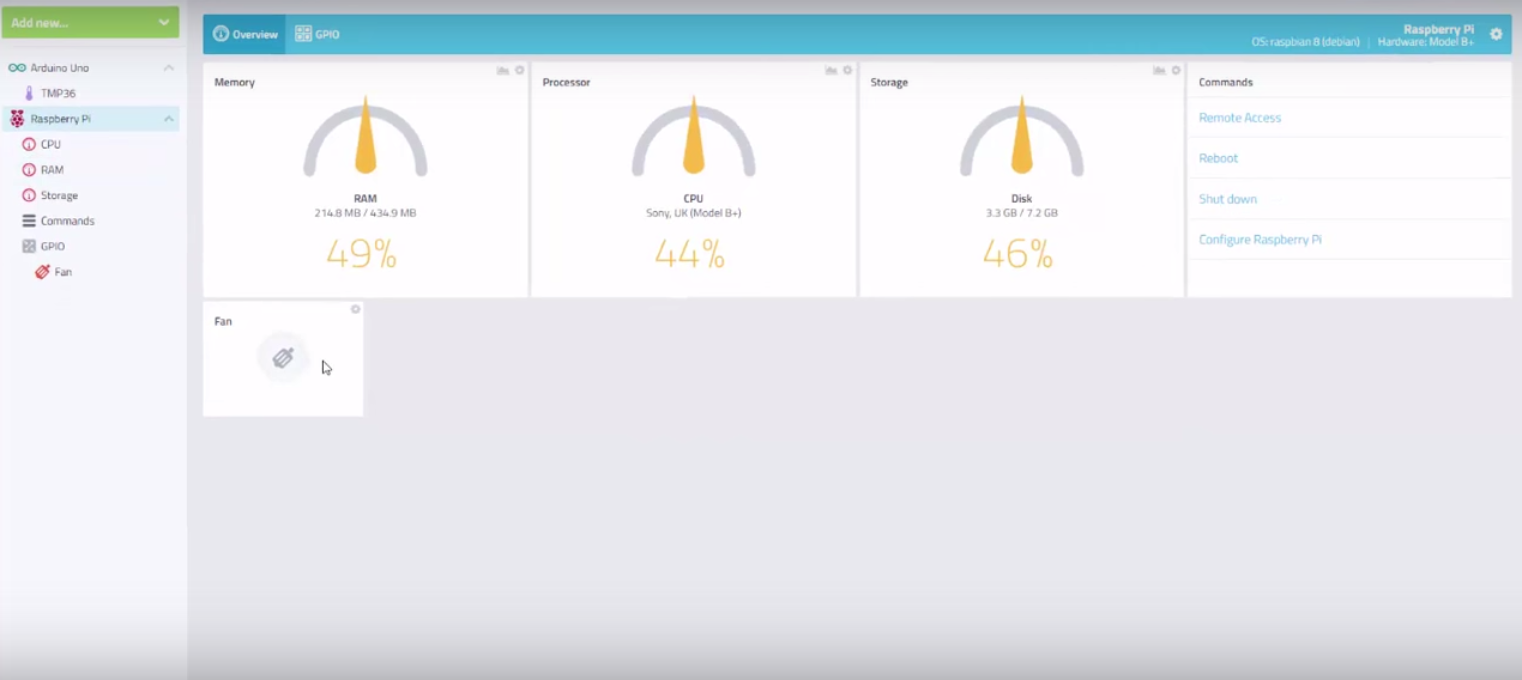Viewport: 1522px width, 680px height.
Task: Open the settings gear on the Processor widget
Action: click(848, 70)
